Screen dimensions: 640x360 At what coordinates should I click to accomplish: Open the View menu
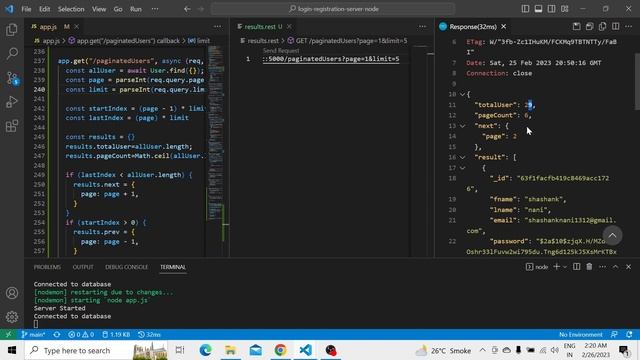click(99, 9)
